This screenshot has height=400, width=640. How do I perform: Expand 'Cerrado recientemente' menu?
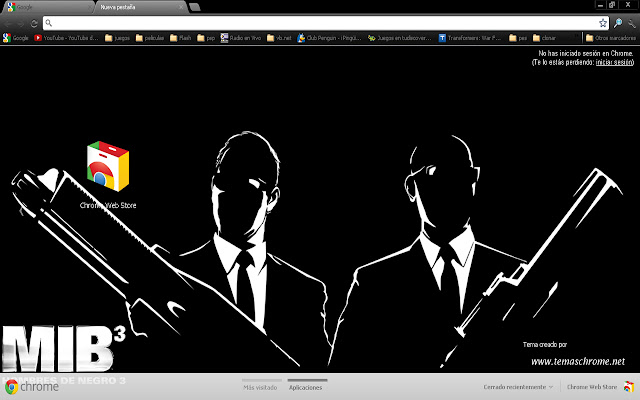tap(518, 387)
